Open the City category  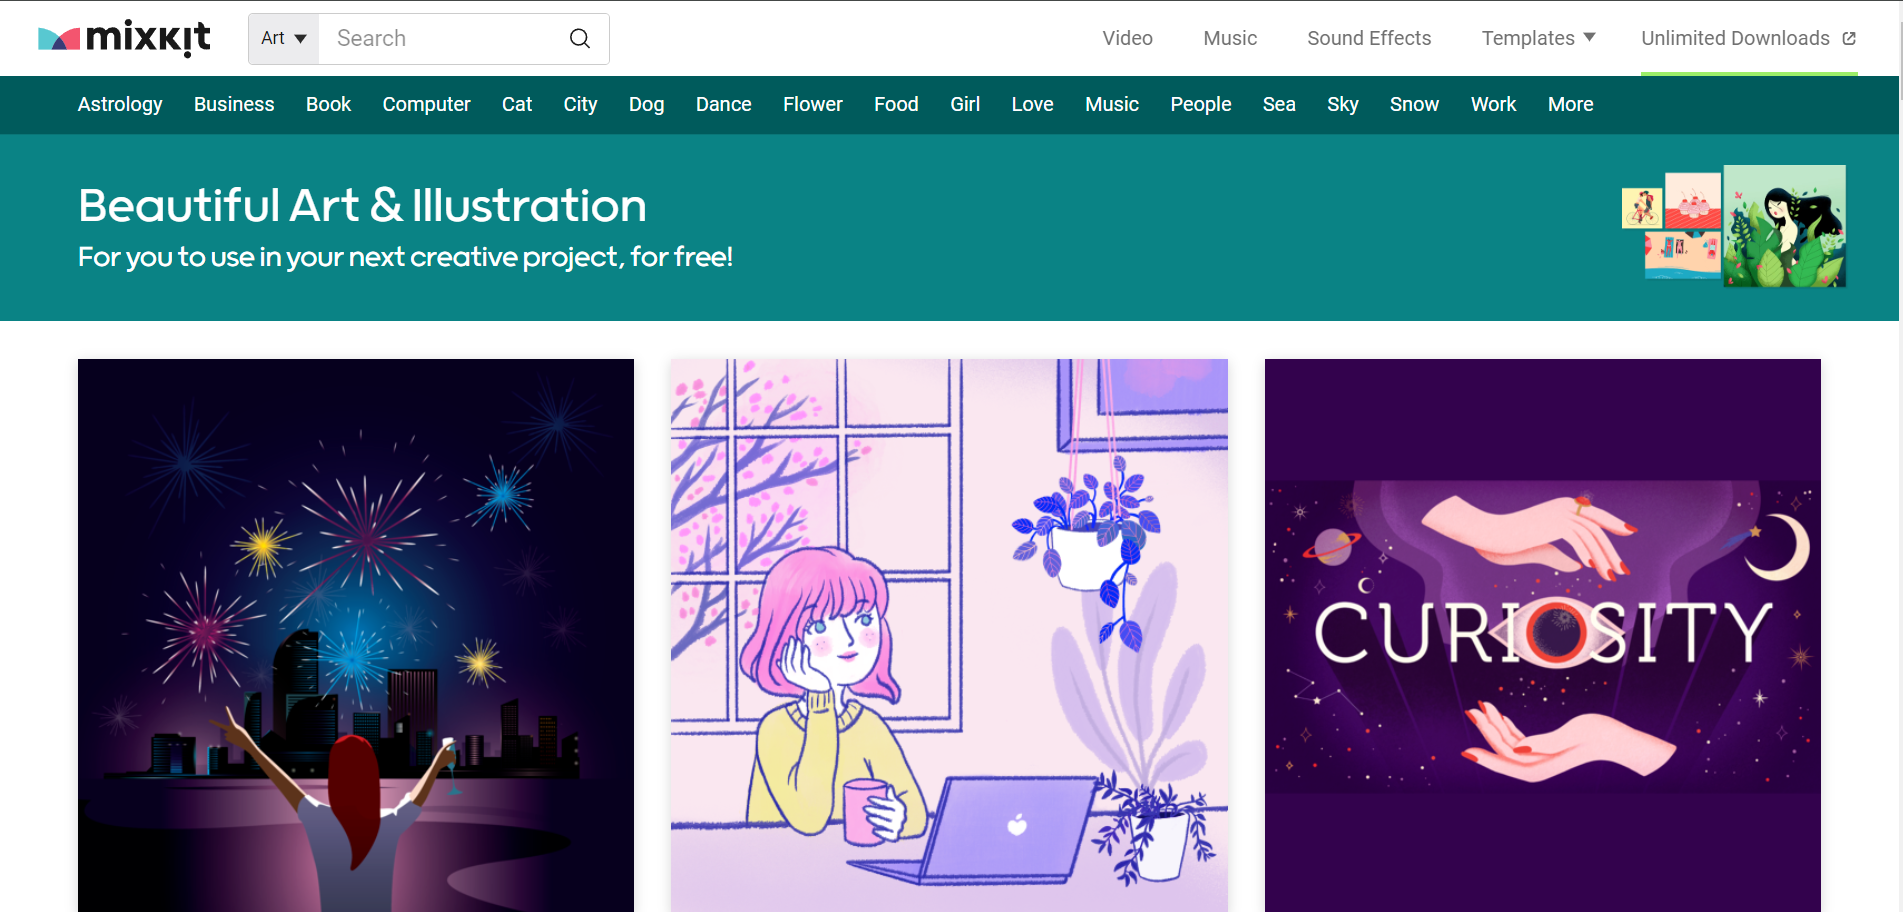(580, 104)
